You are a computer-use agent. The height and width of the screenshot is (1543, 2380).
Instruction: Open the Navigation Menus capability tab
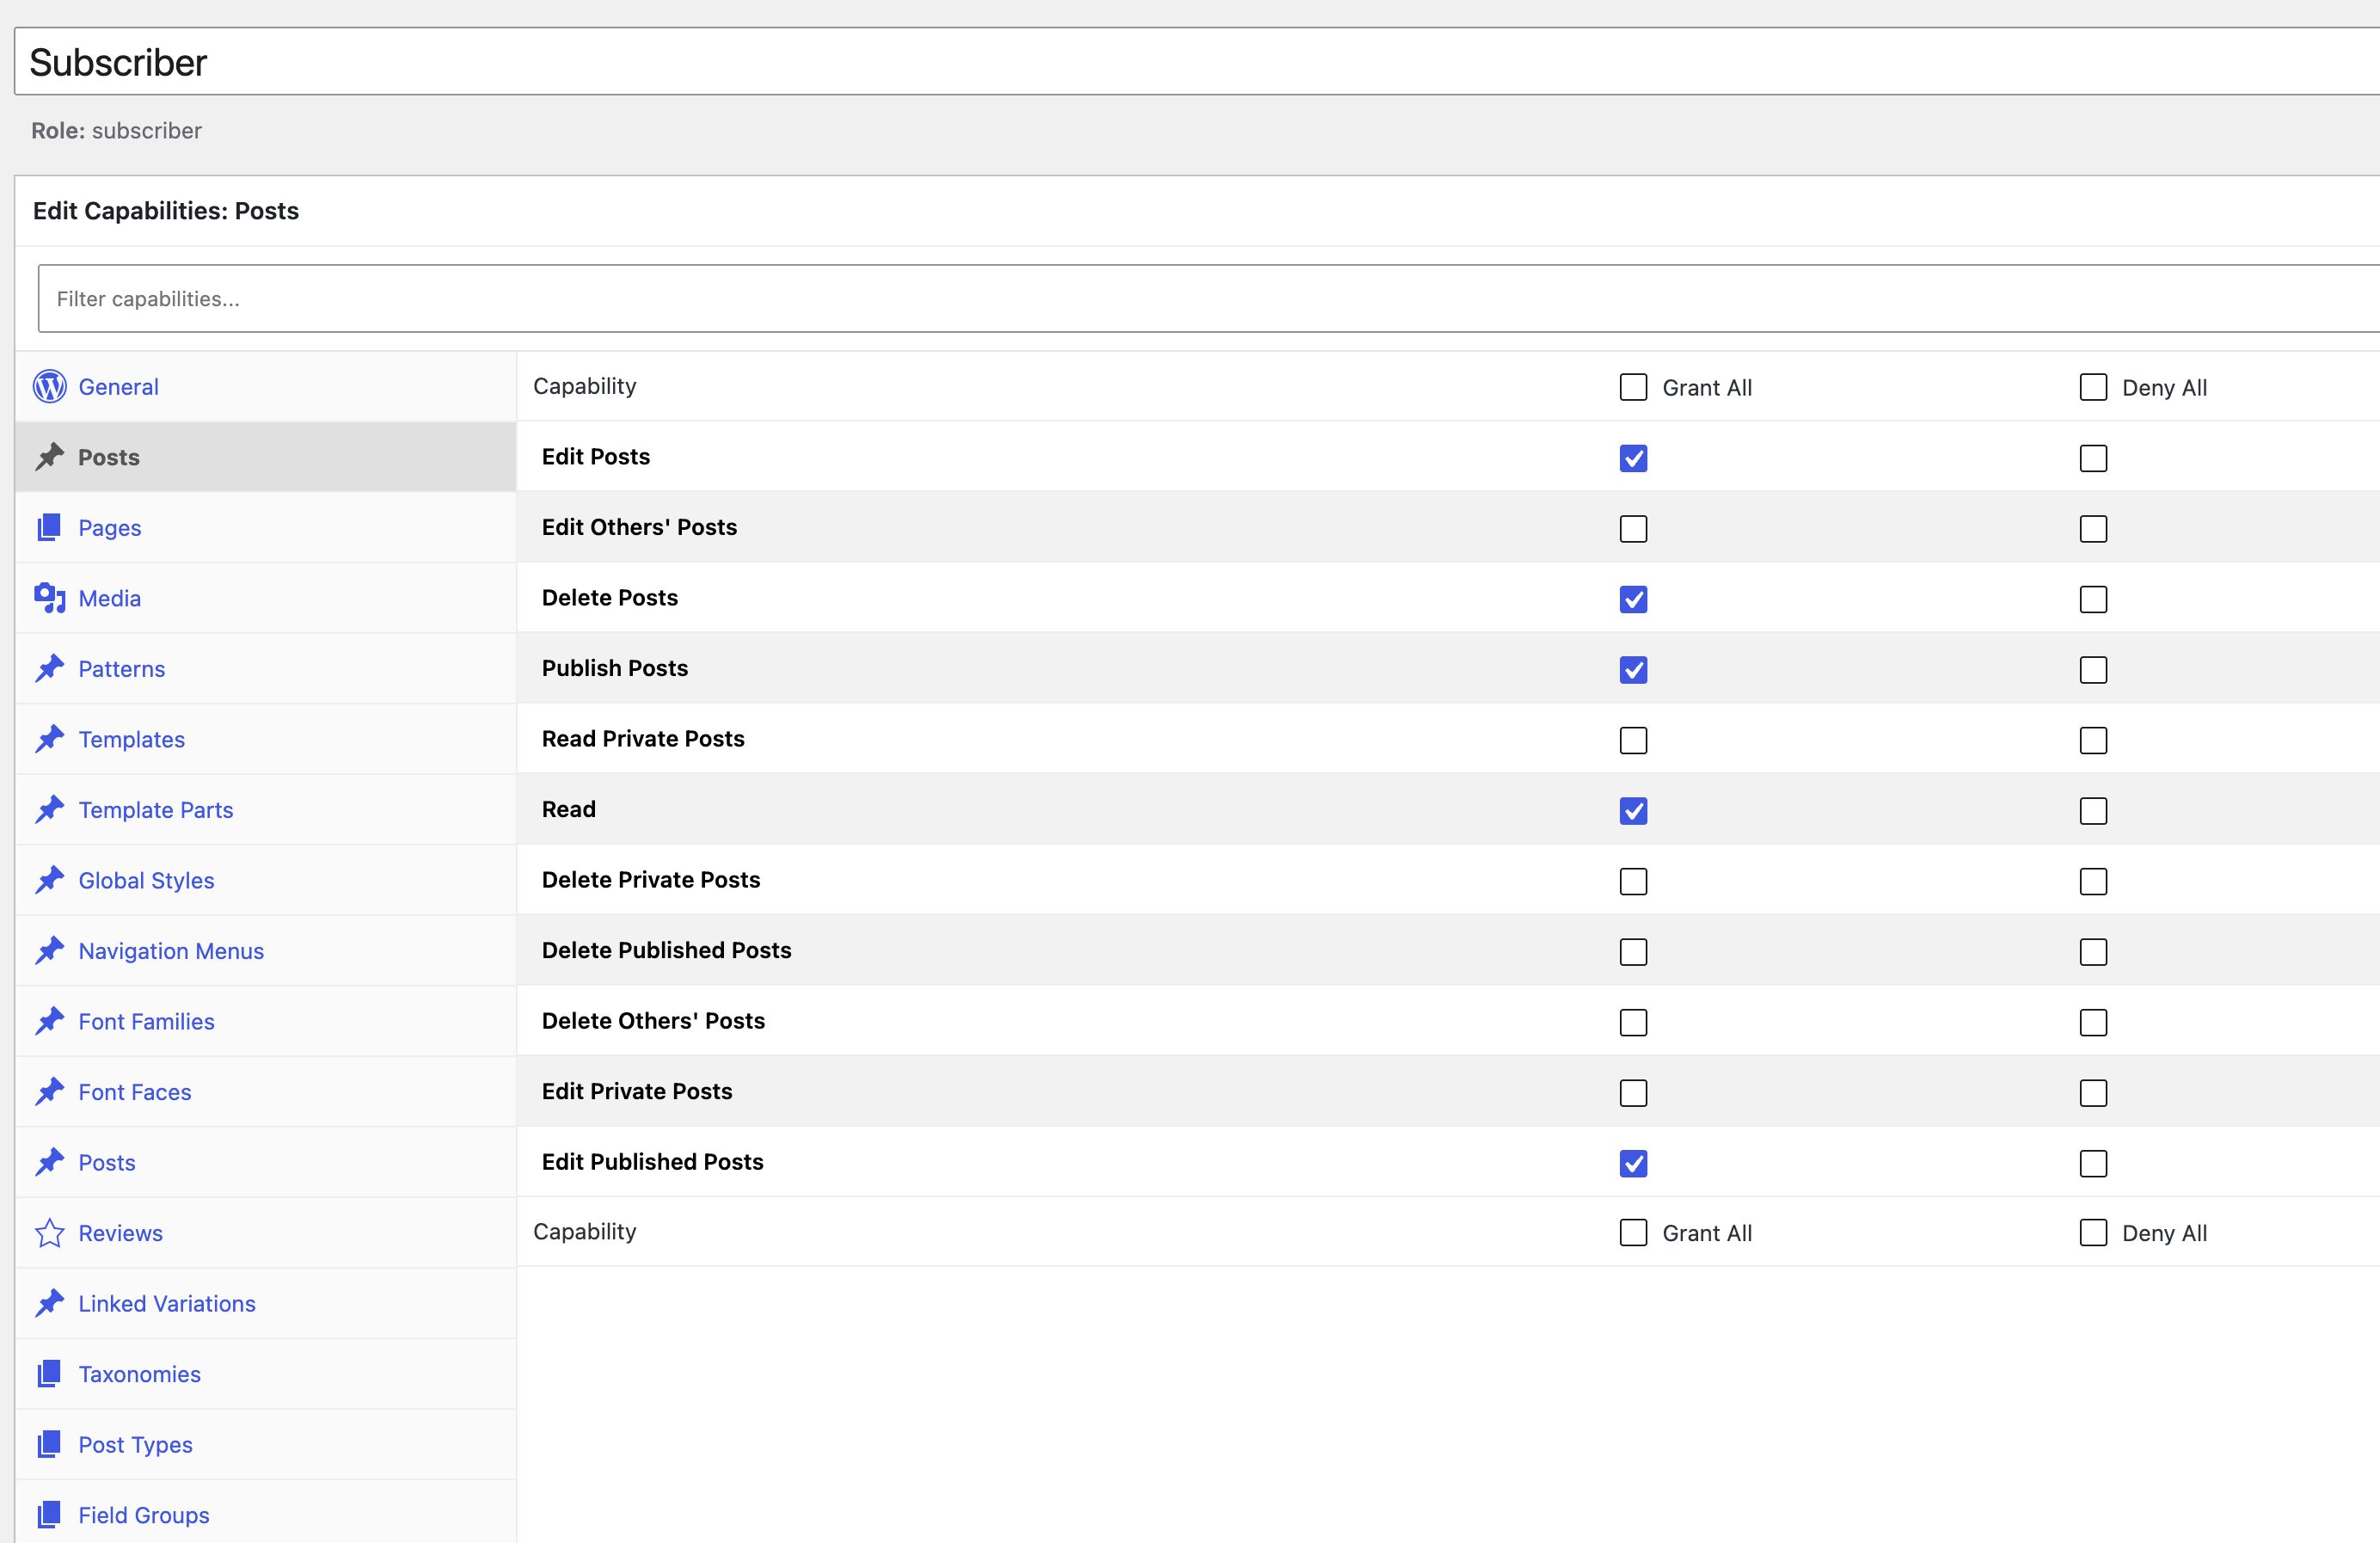pyautogui.click(x=266, y=951)
